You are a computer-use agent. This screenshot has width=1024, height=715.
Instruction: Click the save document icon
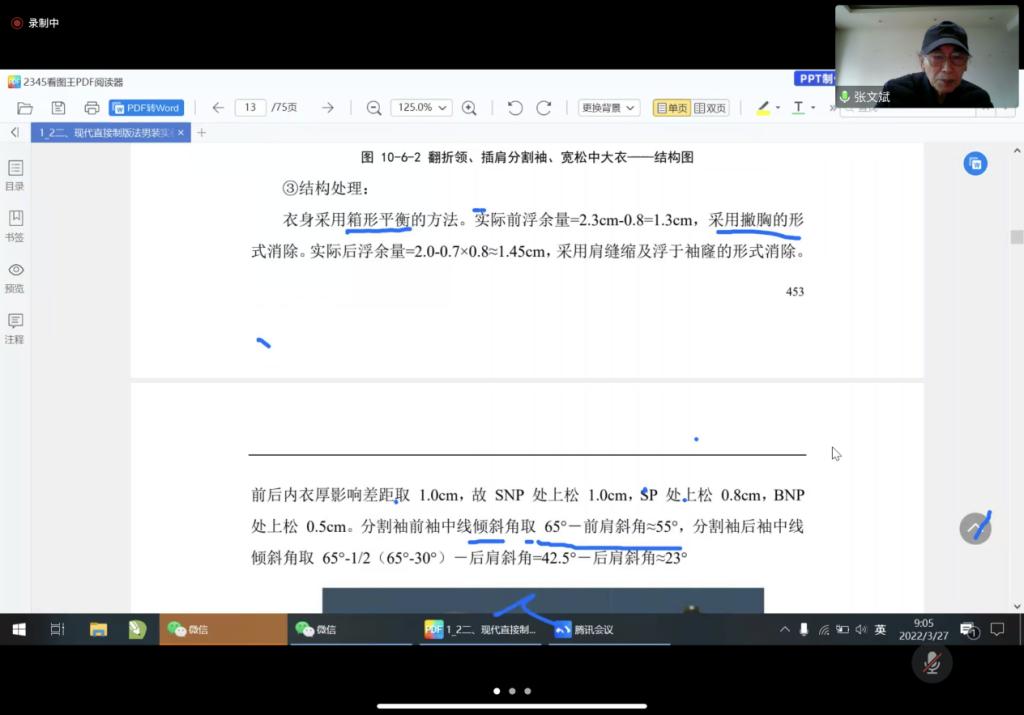click(x=58, y=108)
